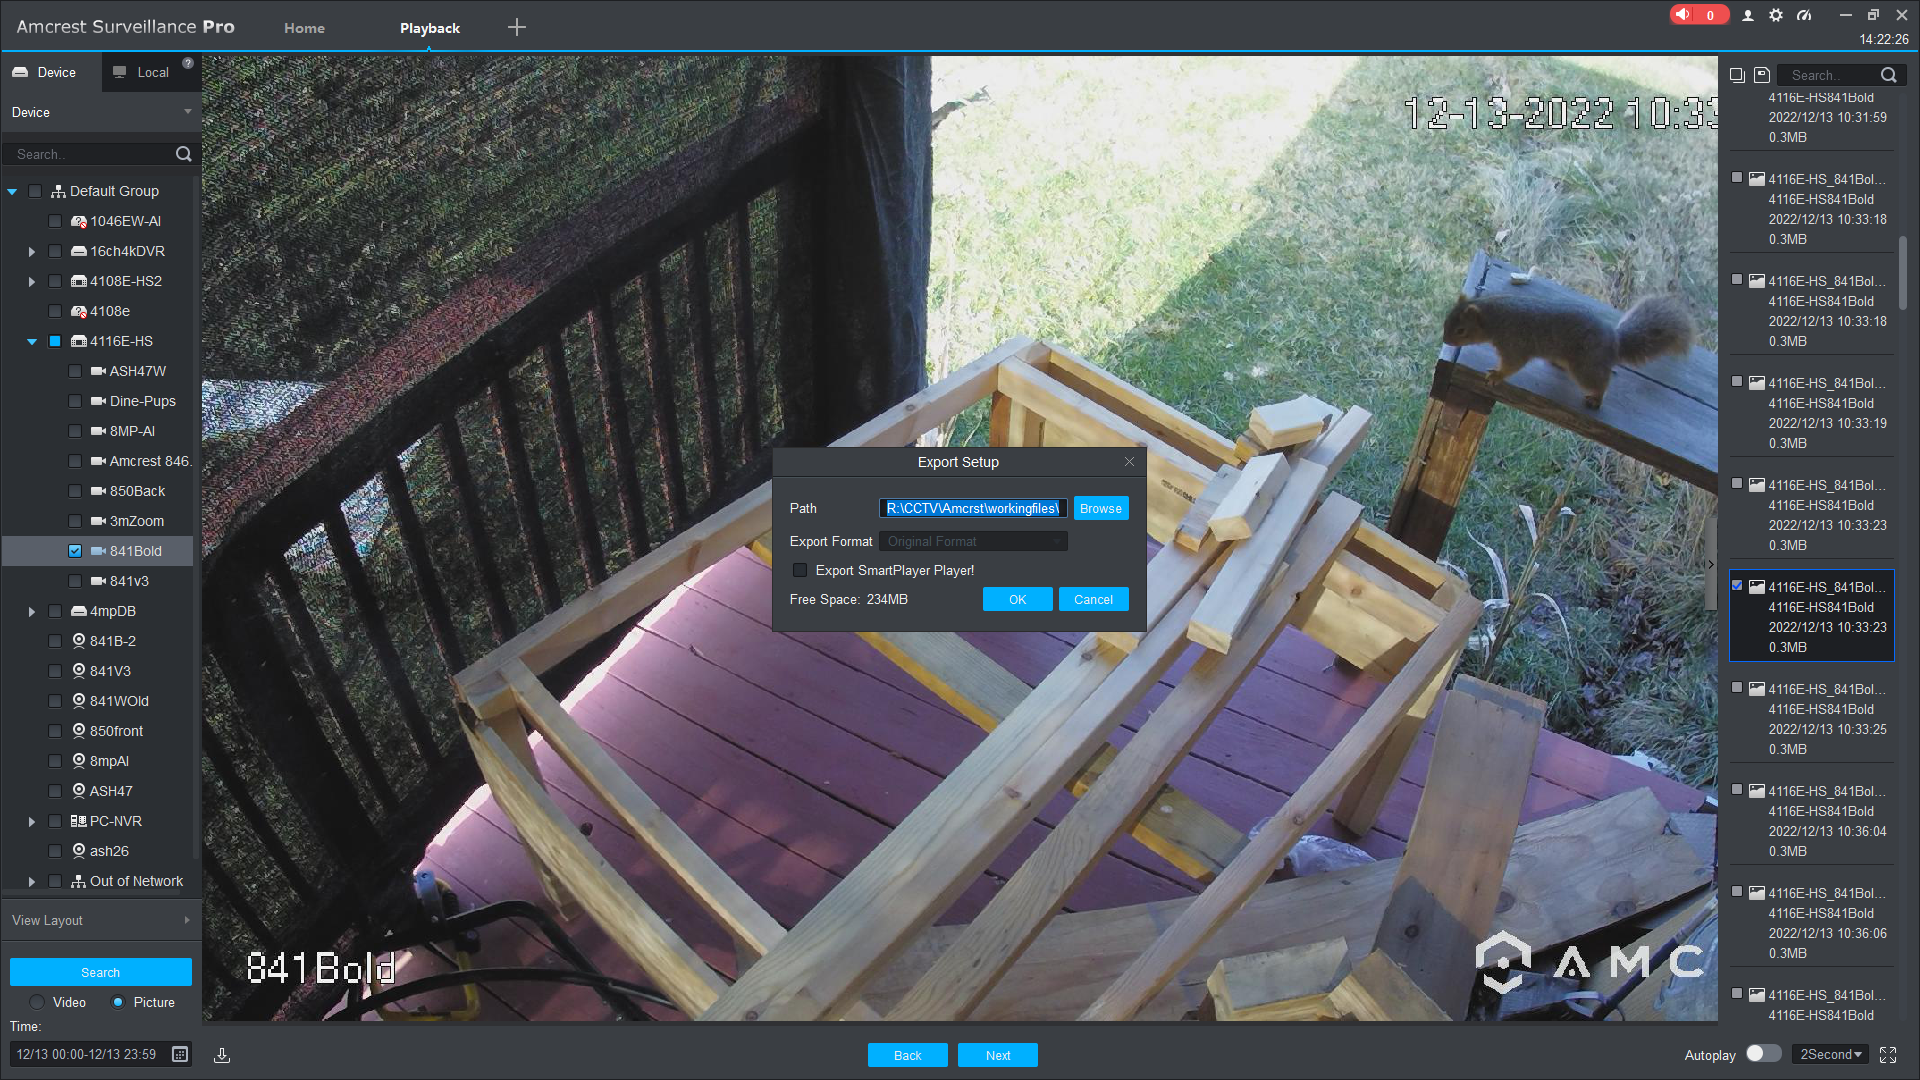Expand the 16ch4kDVR tree node
The width and height of the screenshot is (1920, 1080).
[32, 251]
